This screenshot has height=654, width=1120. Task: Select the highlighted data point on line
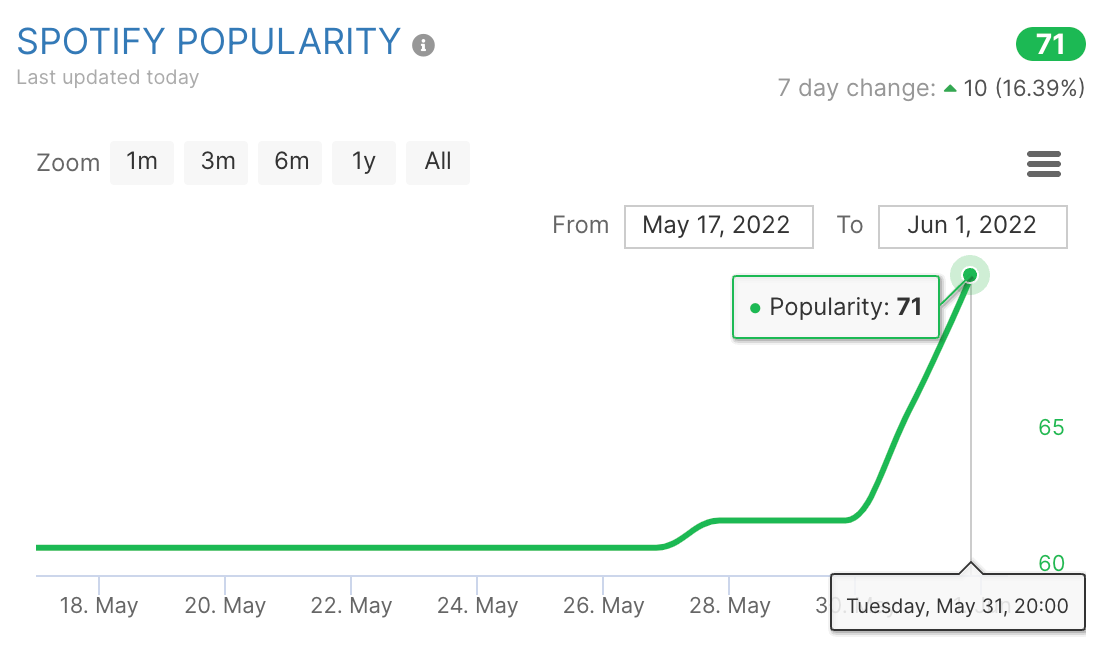pyautogui.click(x=970, y=275)
